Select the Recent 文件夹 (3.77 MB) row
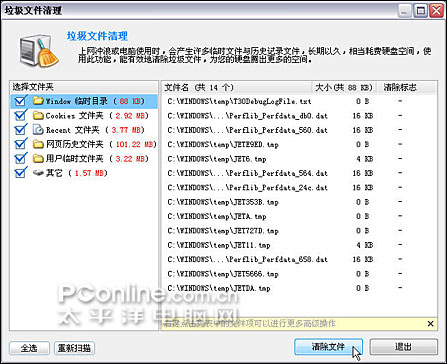The height and width of the screenshot is (364, 447). [x=84, y=130]
